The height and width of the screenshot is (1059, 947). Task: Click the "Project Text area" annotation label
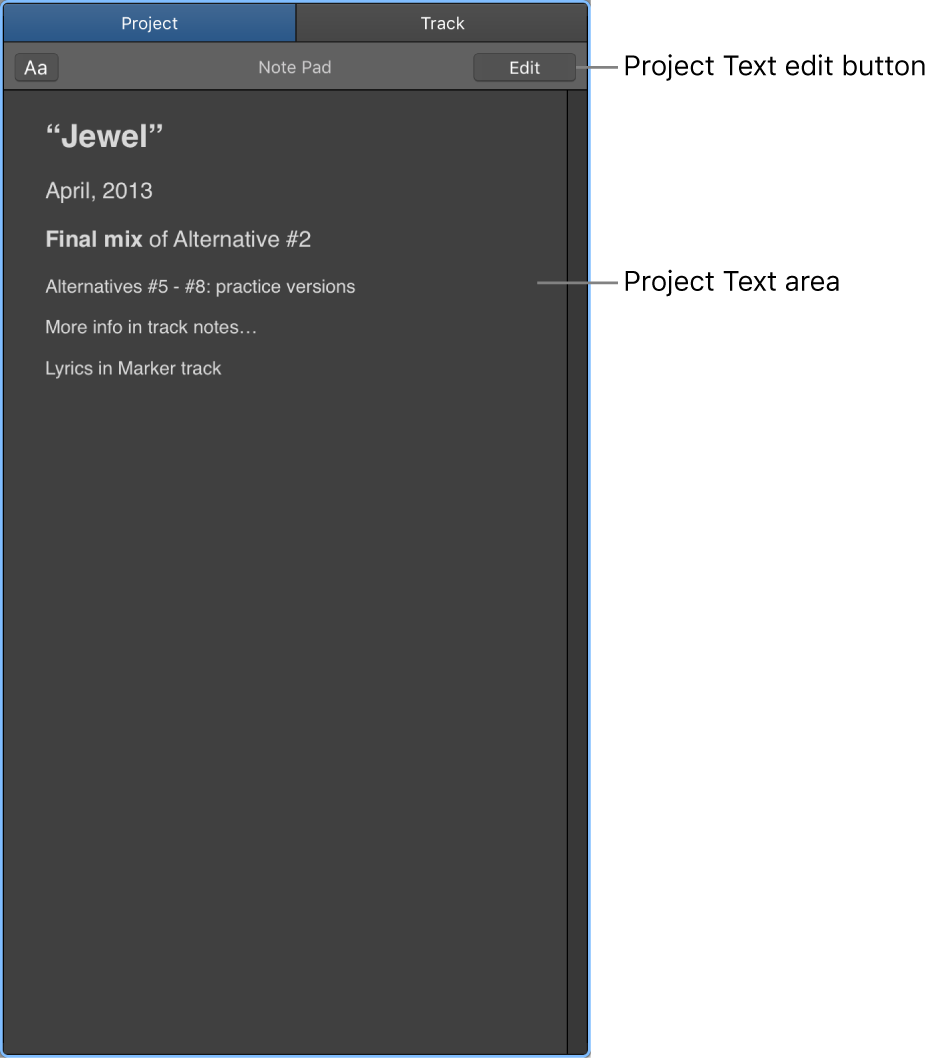tap(731, 282)
